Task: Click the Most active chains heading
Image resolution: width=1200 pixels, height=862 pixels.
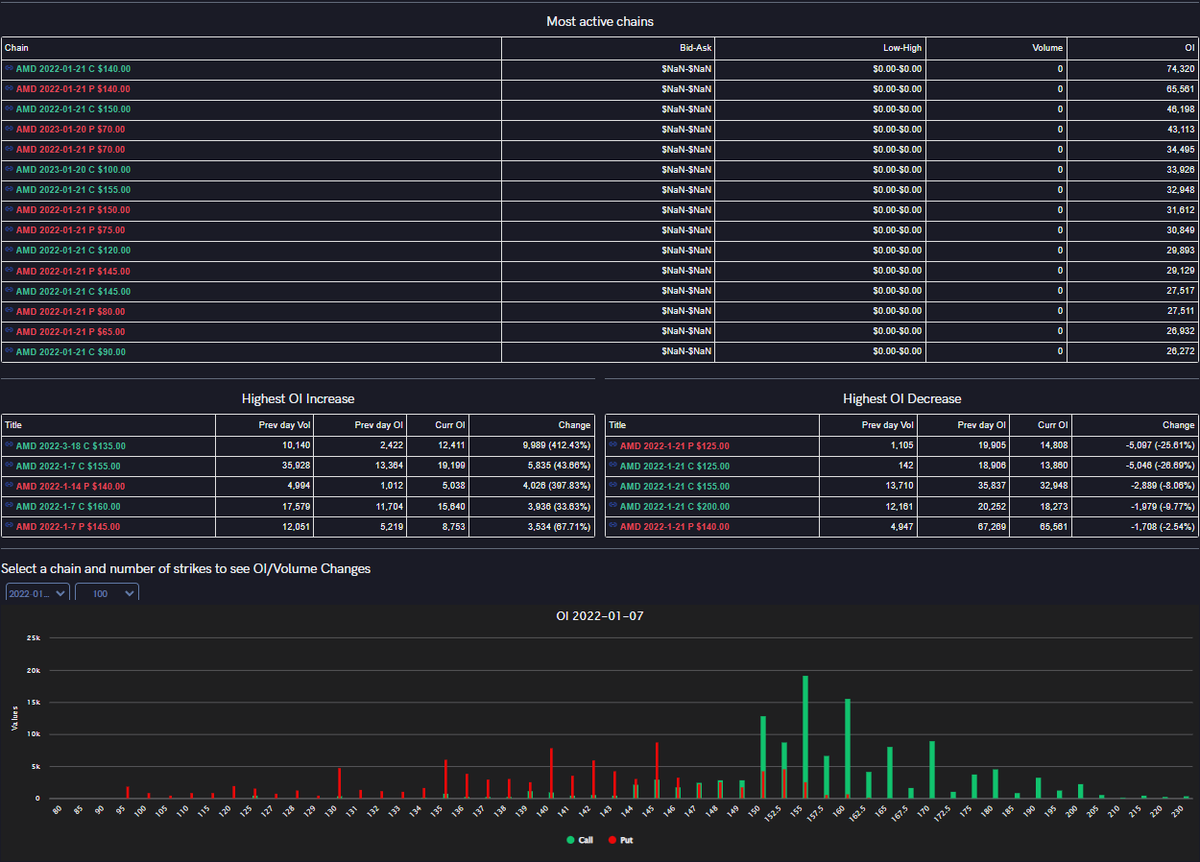Action: [600, 21]
